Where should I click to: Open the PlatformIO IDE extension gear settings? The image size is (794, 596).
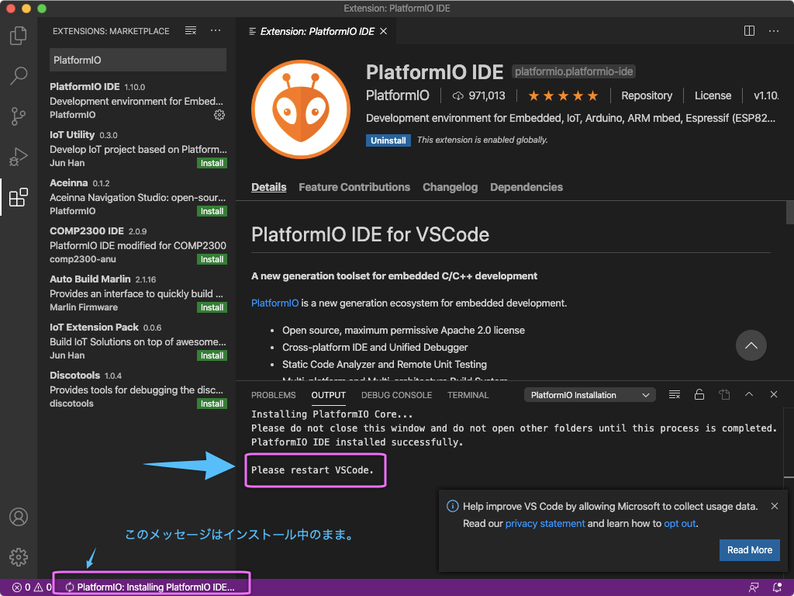(219, 115)
